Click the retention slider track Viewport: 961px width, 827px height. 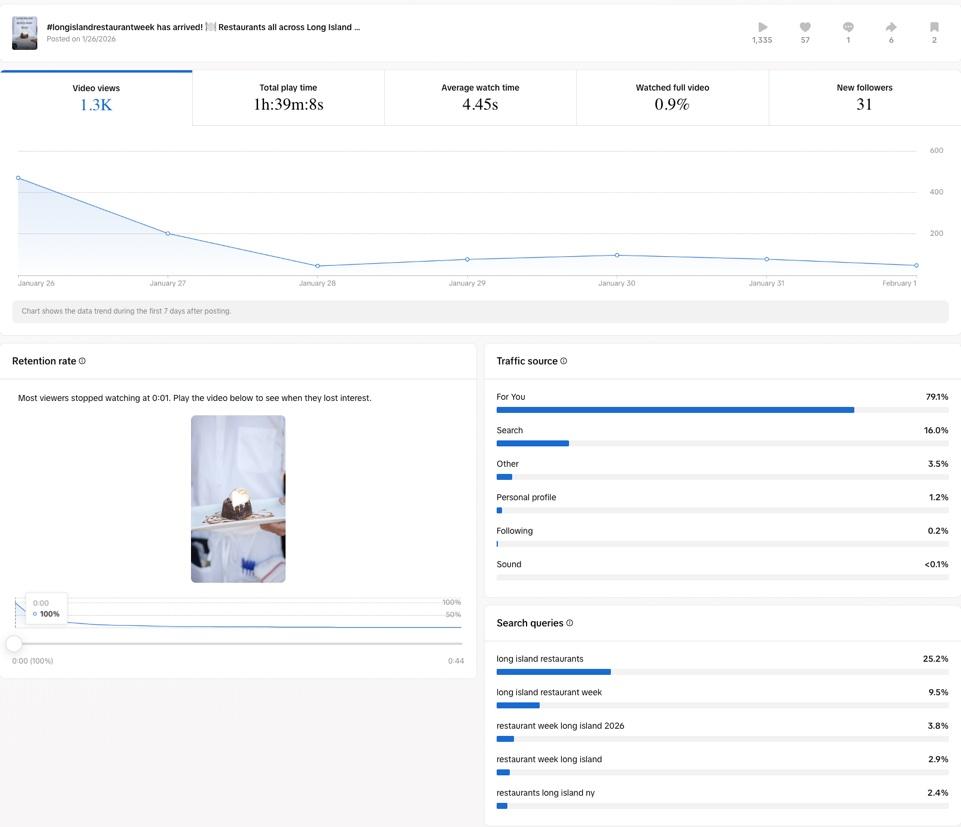pyautogui.click(x=238, y=644)
